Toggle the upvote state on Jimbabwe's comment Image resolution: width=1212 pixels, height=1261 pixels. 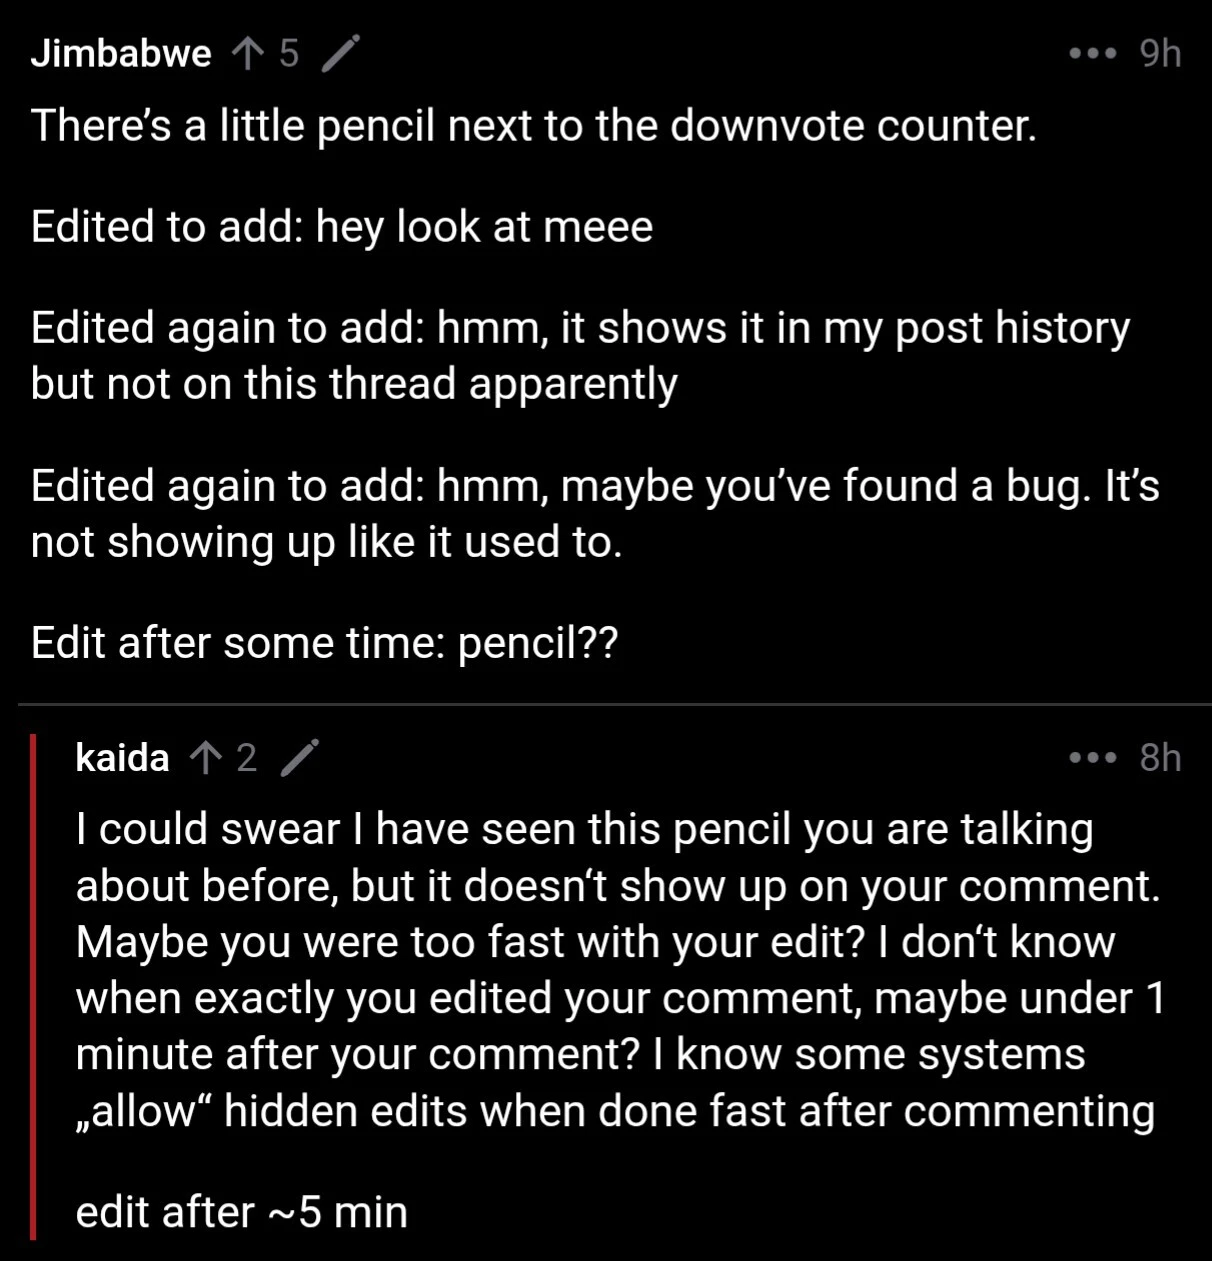click(246, 52)
